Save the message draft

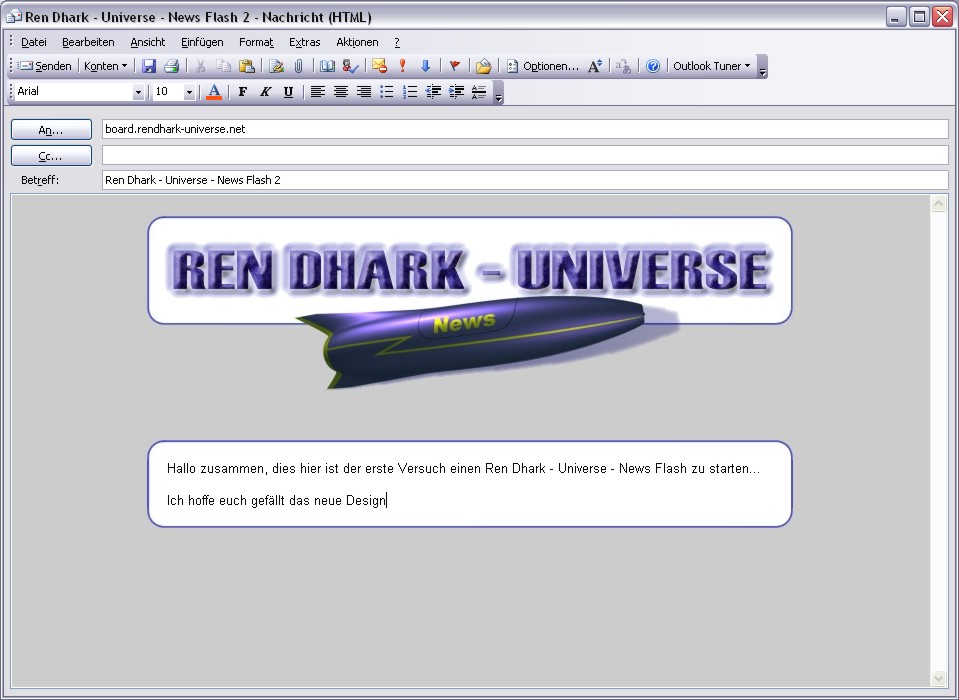point(148,66)
